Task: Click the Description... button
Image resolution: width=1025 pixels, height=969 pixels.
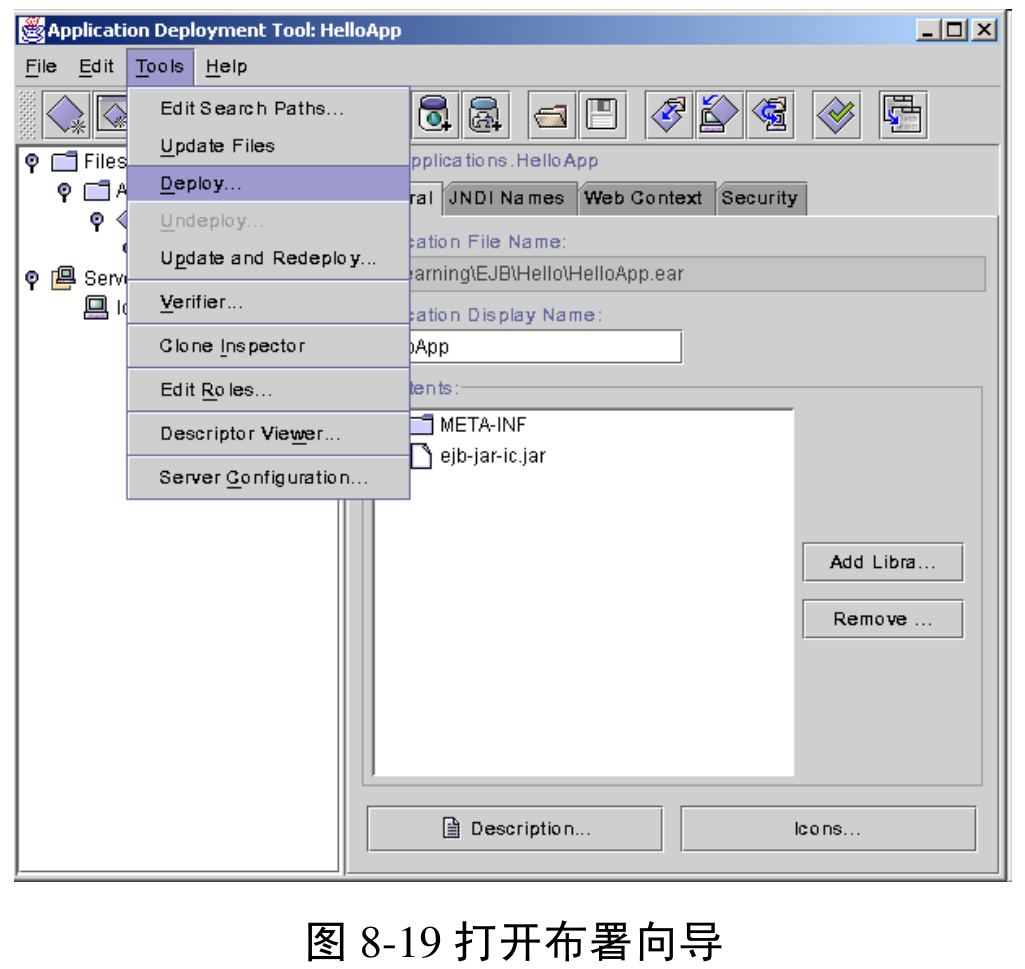Action: pos(514,828)
